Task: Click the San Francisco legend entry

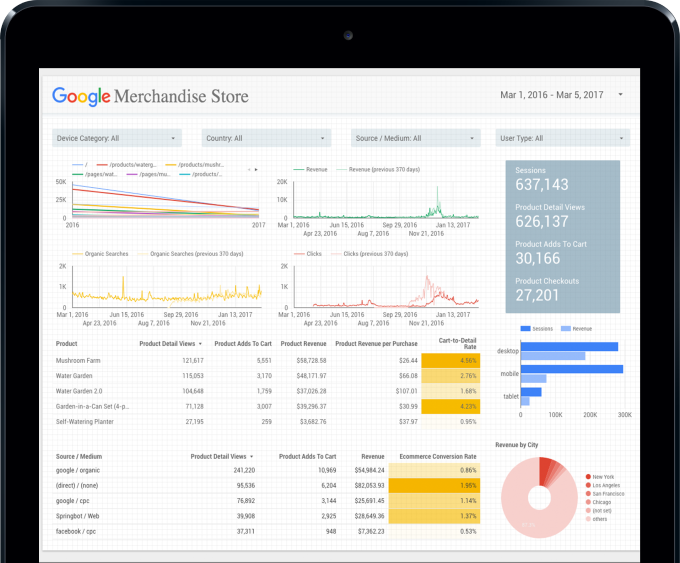Action: coord(605,494)
